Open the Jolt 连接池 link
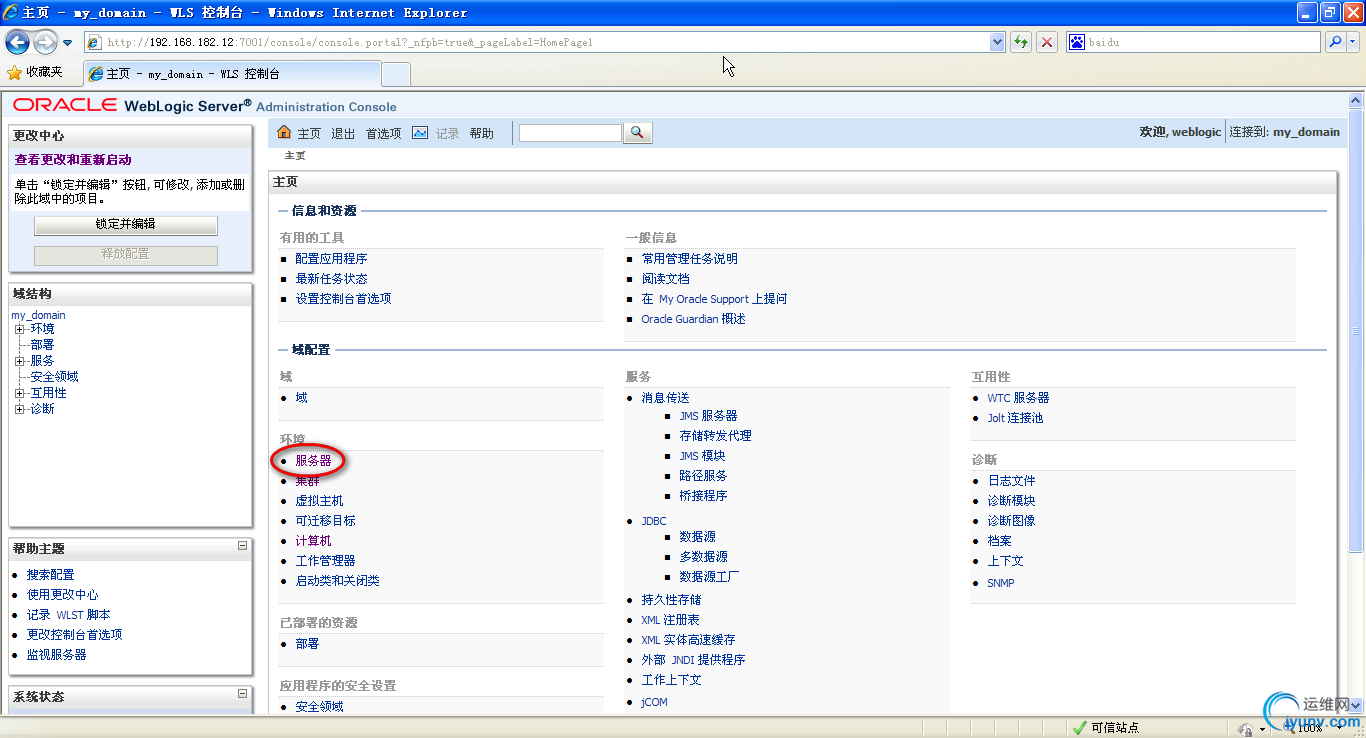 pos(1015,418)
